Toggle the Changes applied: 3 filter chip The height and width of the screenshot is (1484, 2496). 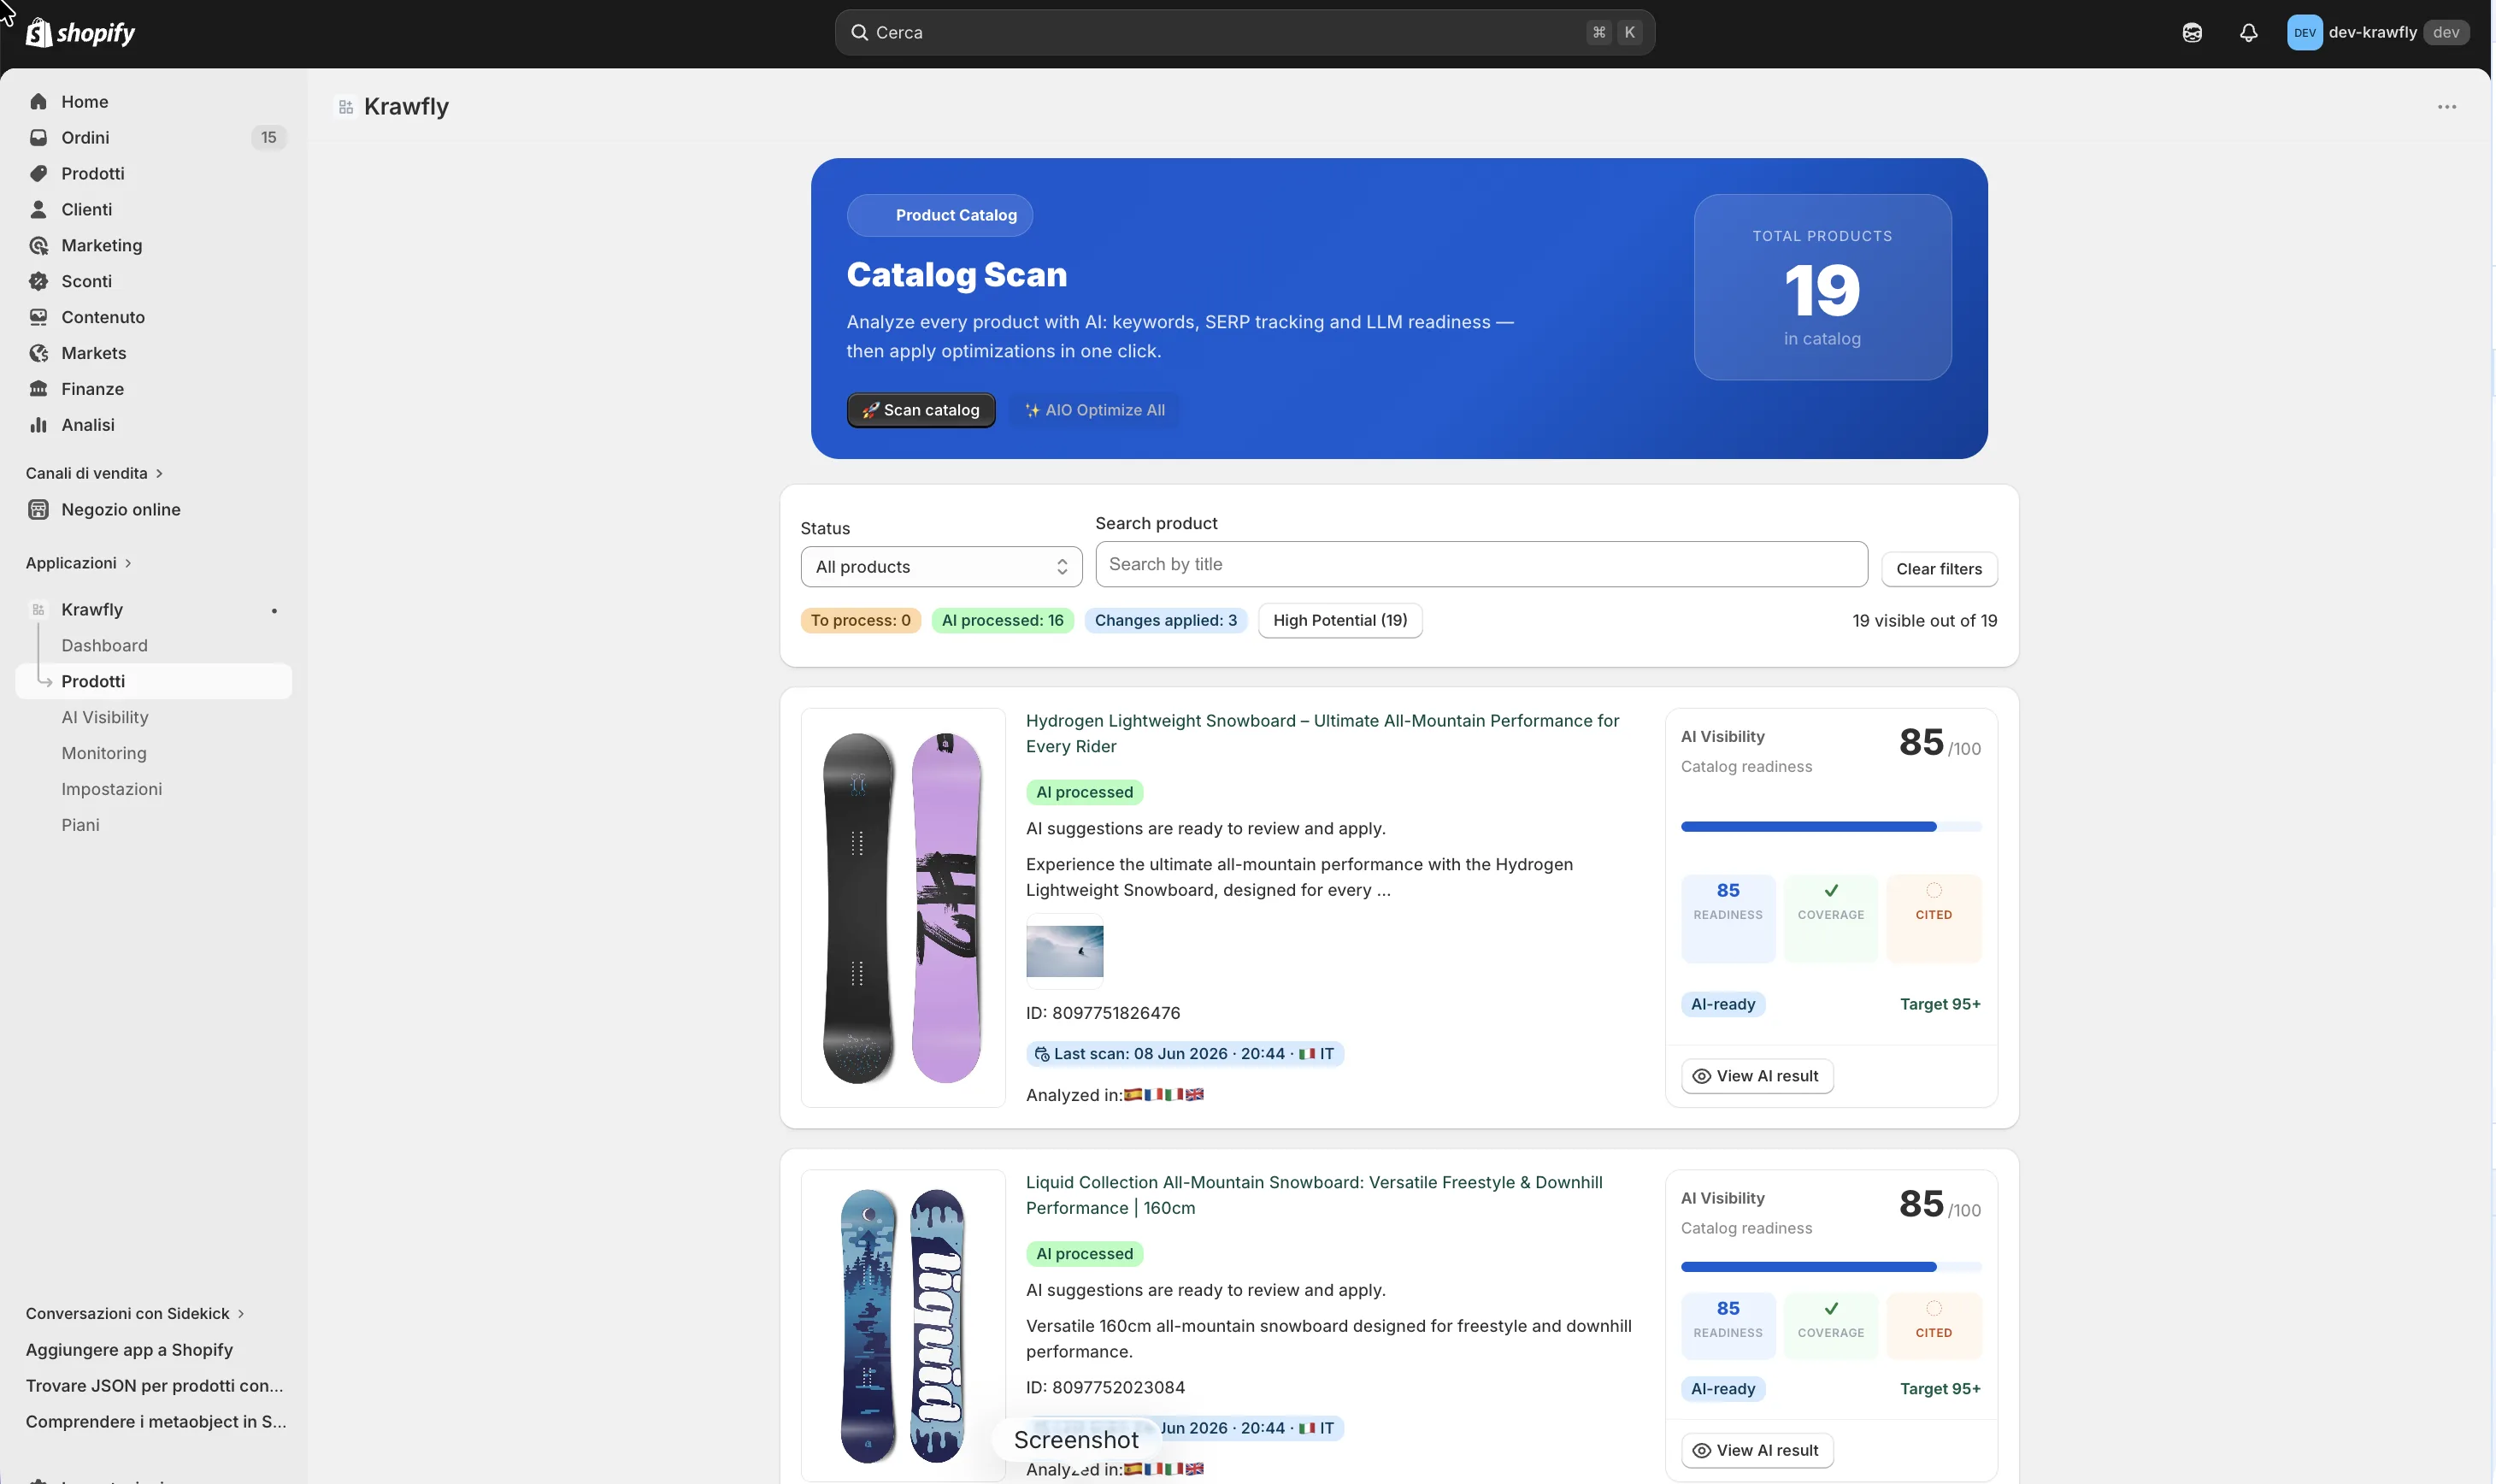pos(1165,621)
